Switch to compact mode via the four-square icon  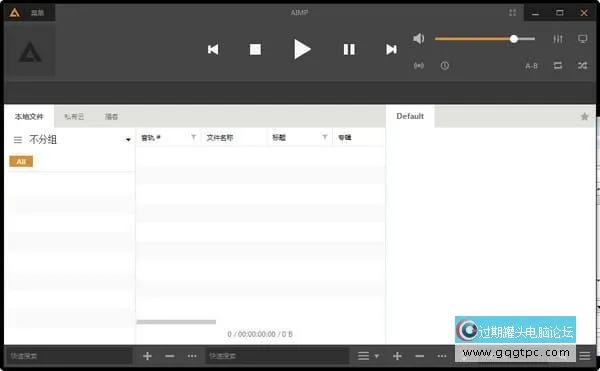coord(512,13)
